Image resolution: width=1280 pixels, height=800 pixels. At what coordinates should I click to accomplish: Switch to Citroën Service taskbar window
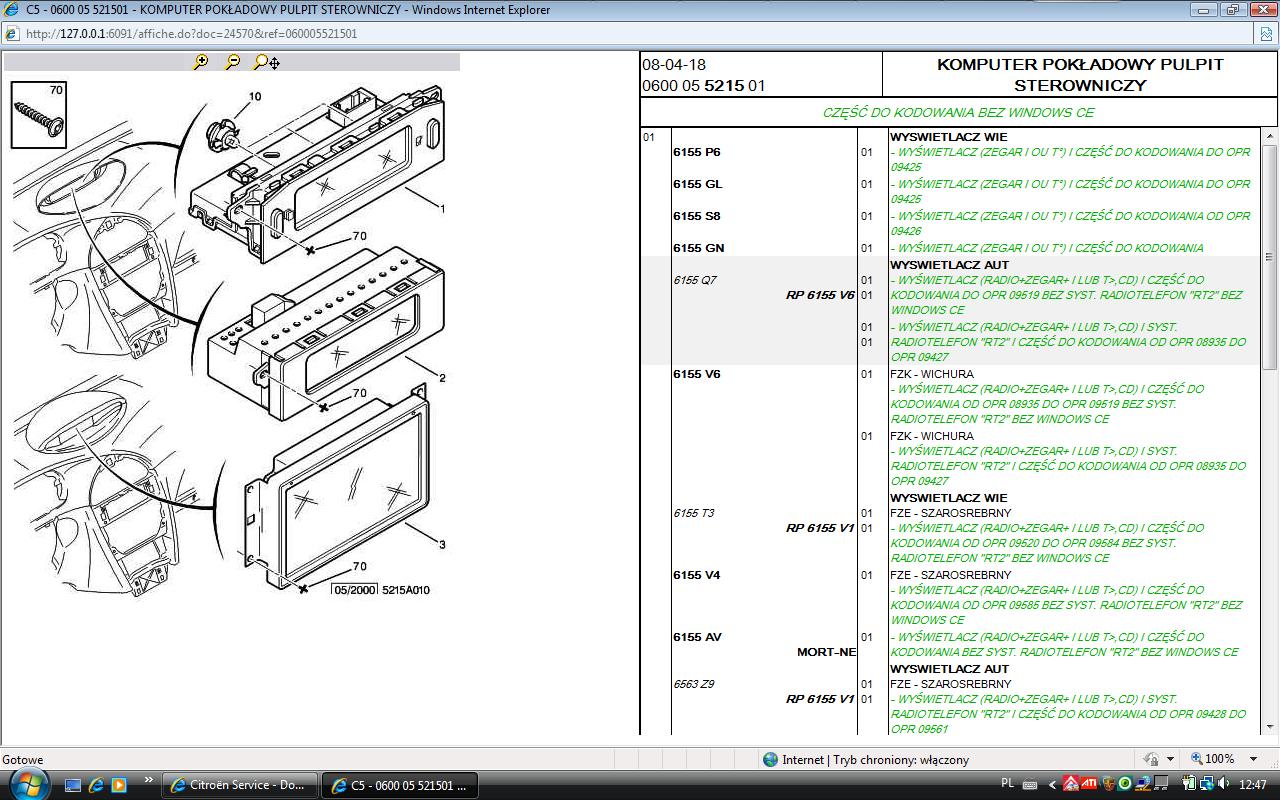point(240,785)
